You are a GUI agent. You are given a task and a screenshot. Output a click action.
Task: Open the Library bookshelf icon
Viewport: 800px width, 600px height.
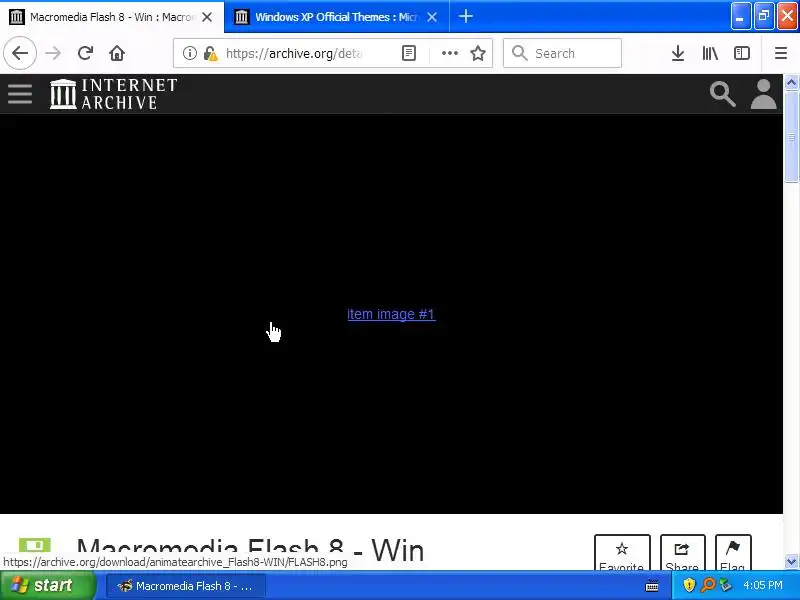tap(710, 53)
